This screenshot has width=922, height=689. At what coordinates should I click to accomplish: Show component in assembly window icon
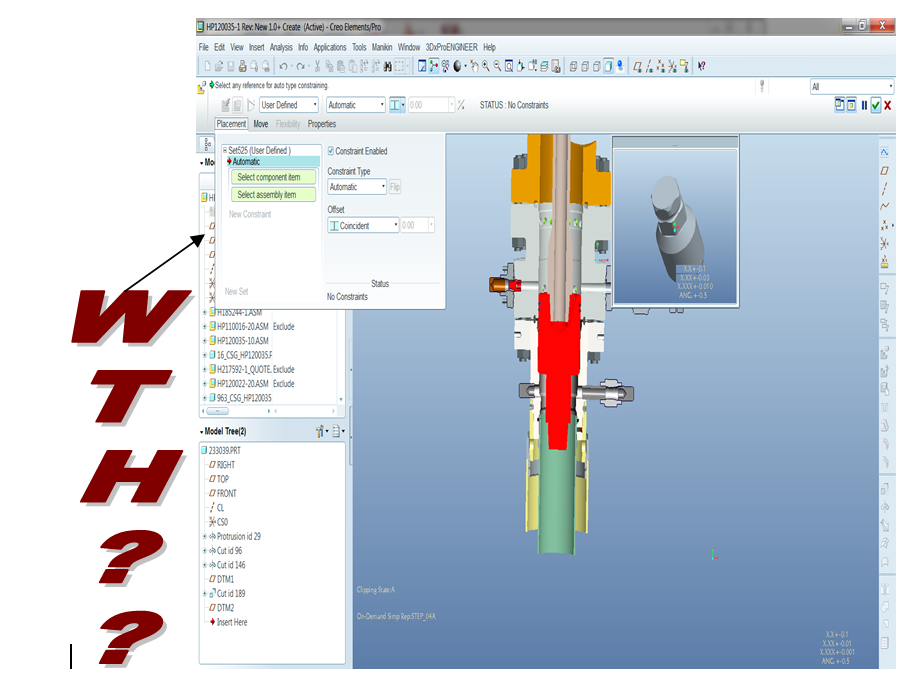click(x=851, y=105)
